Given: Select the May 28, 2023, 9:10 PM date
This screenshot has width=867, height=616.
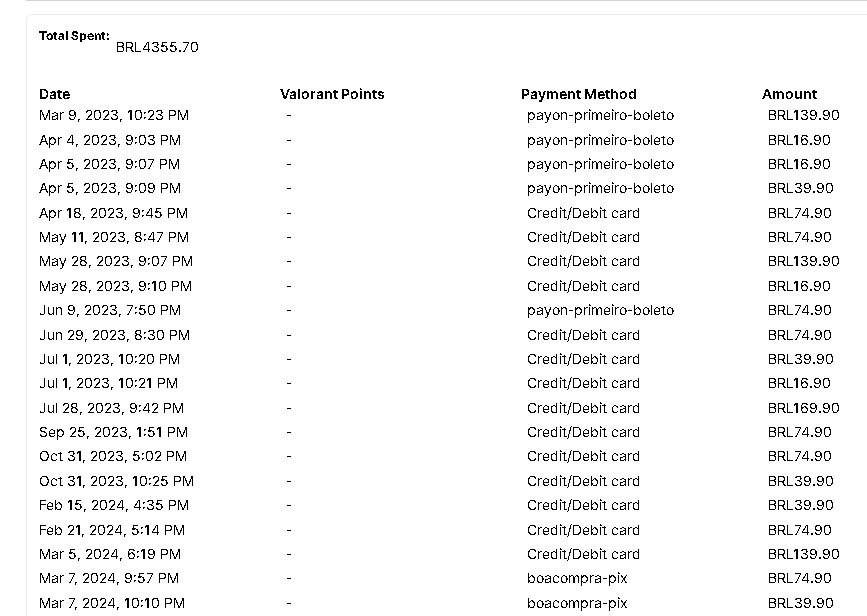Looking at the screenshot, I should pyautogui.click(x=116, y=286).
